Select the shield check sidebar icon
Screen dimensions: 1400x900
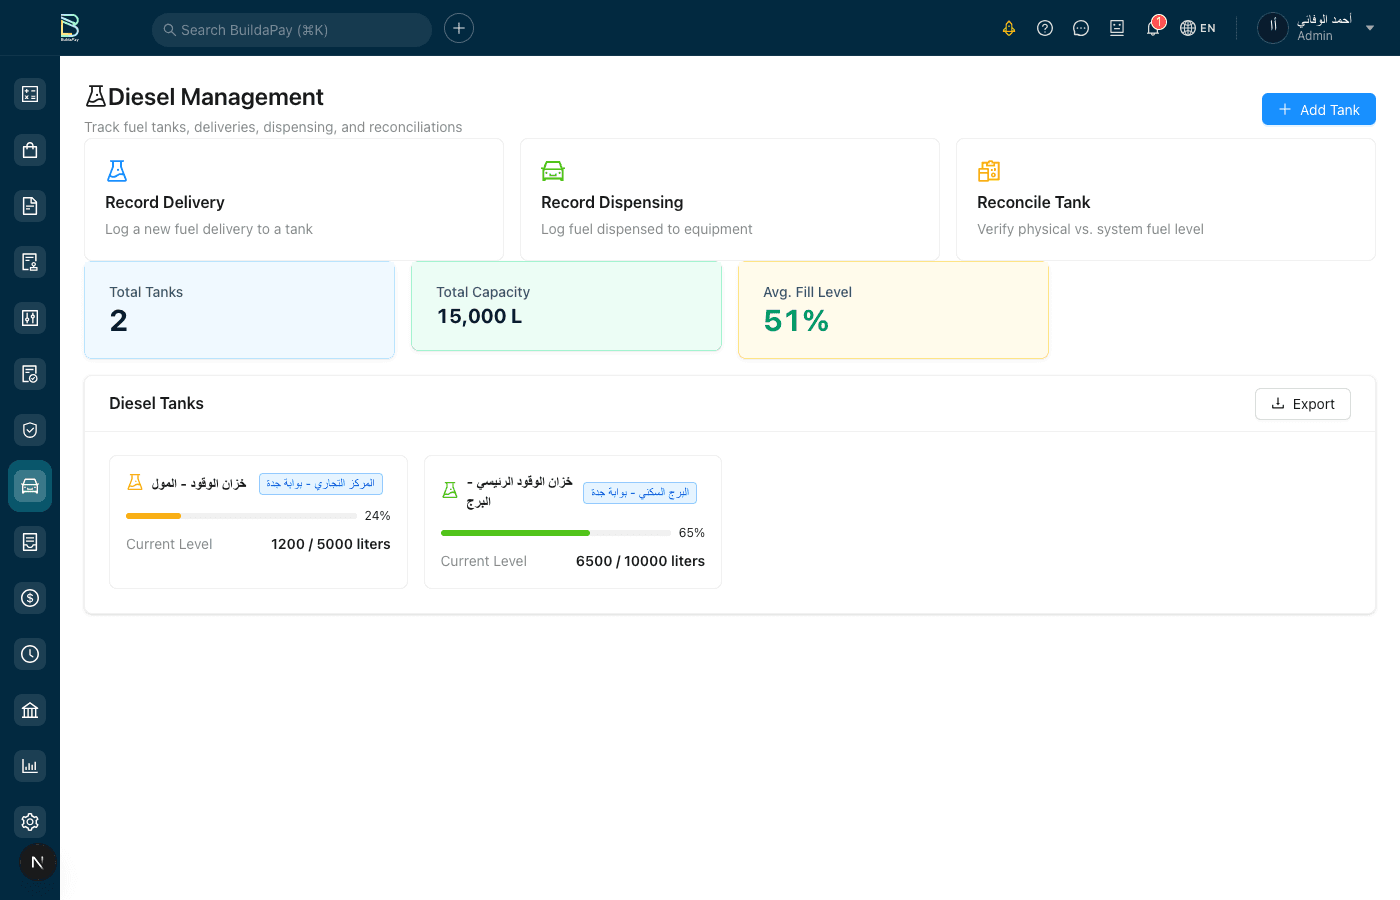click(30, 430)
